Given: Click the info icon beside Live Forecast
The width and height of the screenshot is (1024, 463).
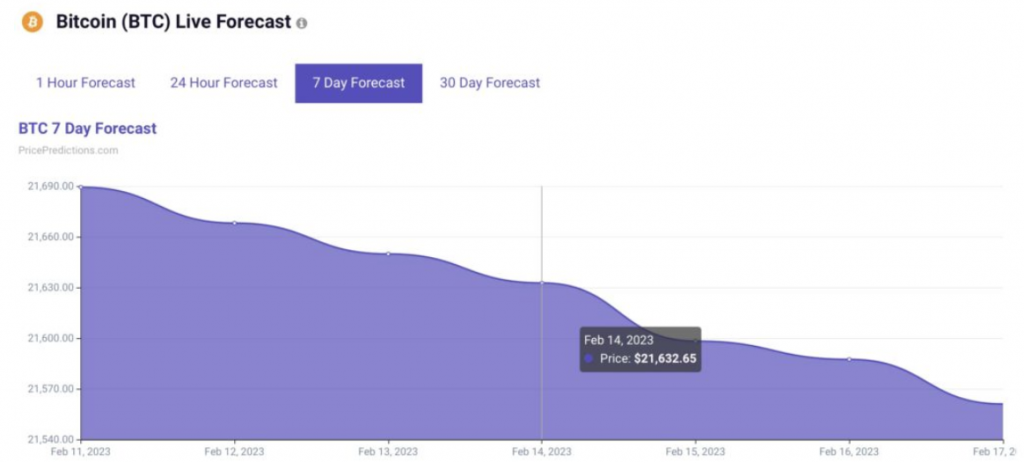Looking at the screenshot, I should coord(302,23).
